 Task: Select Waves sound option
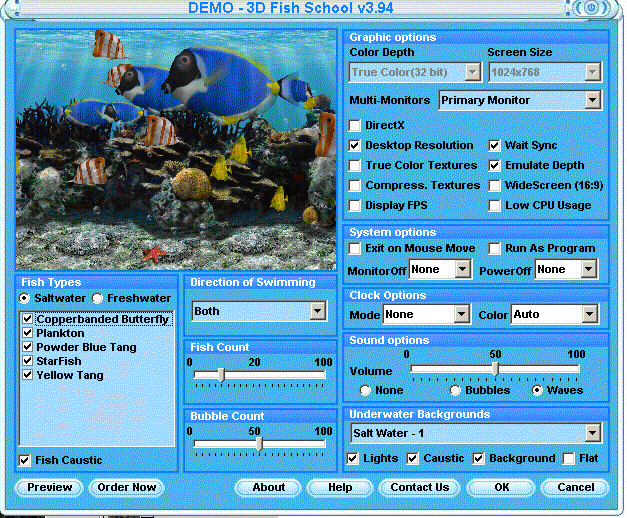pos(537,390)
